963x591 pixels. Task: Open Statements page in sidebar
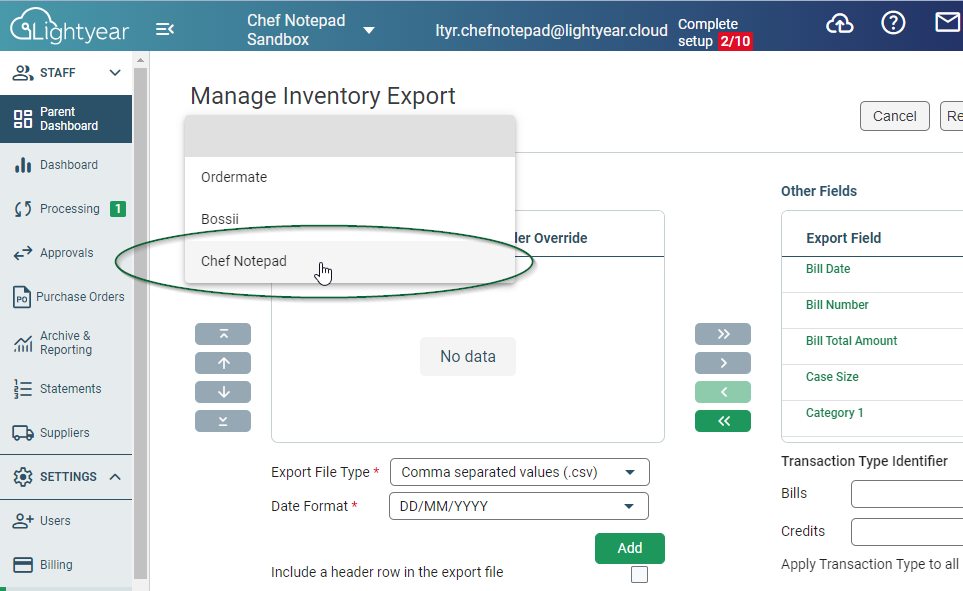click(x=66, y=389)
